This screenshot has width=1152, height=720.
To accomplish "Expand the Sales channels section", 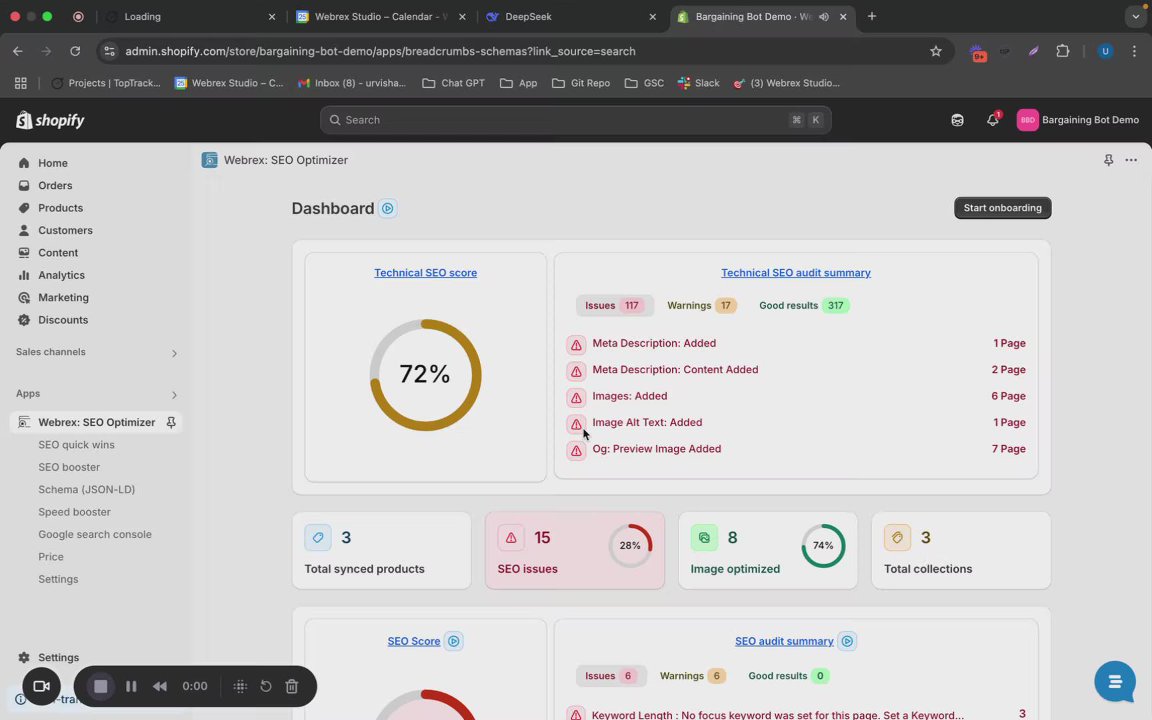I will [174, 353].
